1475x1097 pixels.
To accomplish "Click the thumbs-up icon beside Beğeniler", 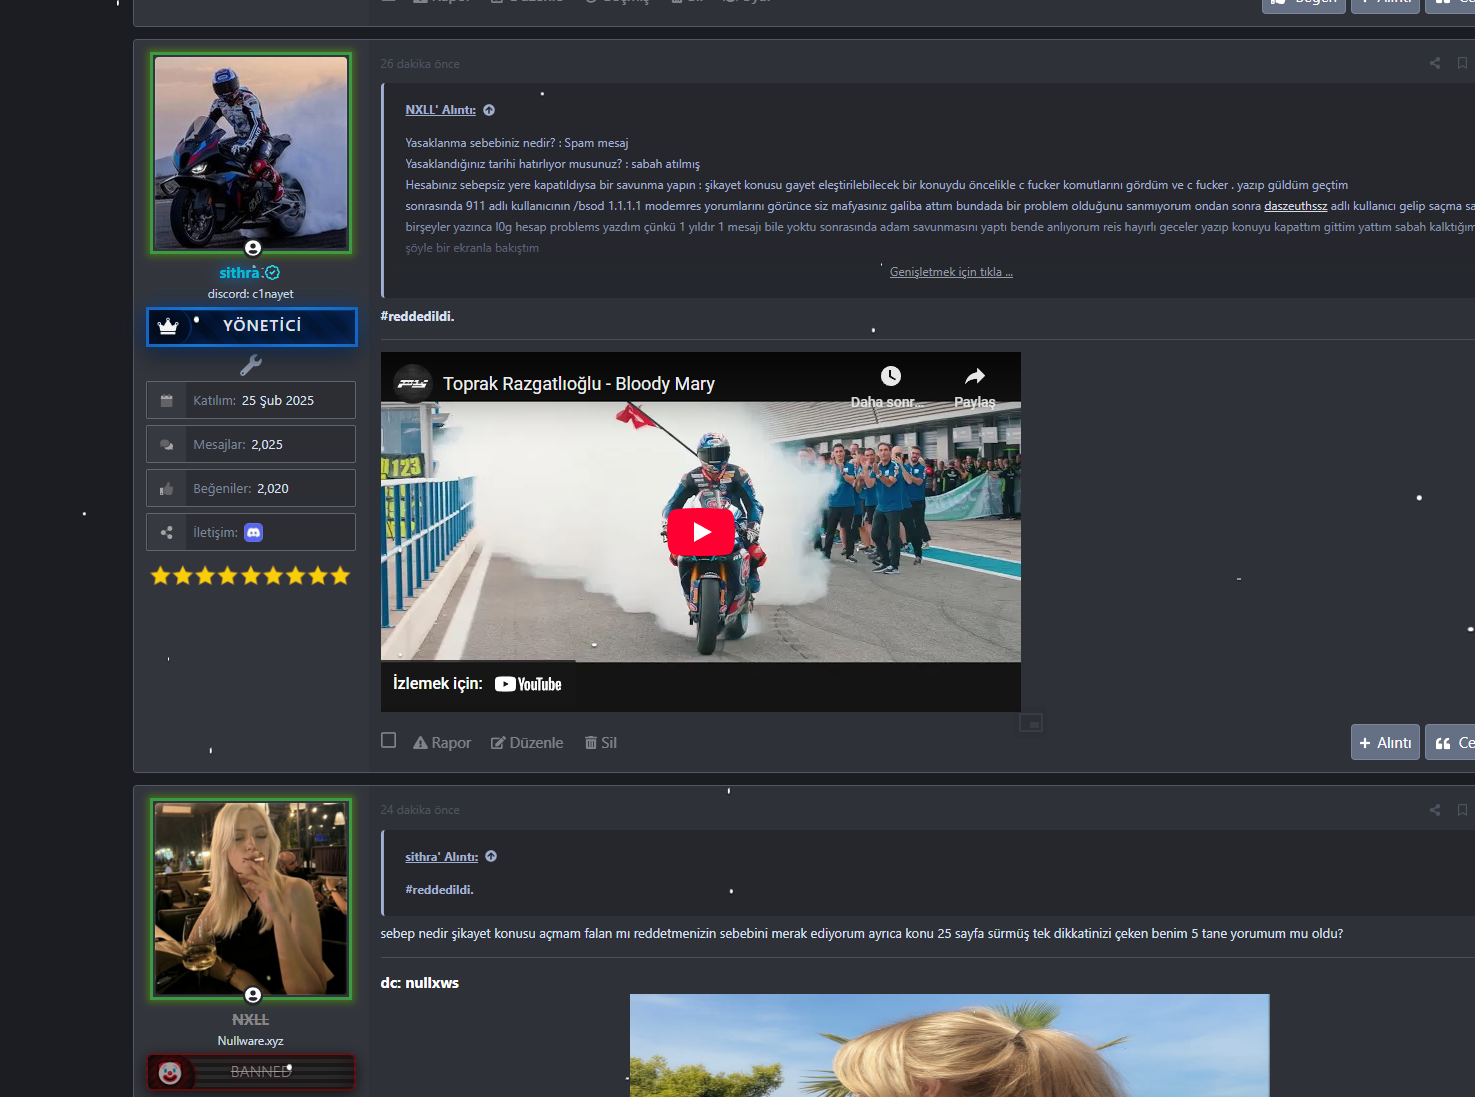I will 167,488.
